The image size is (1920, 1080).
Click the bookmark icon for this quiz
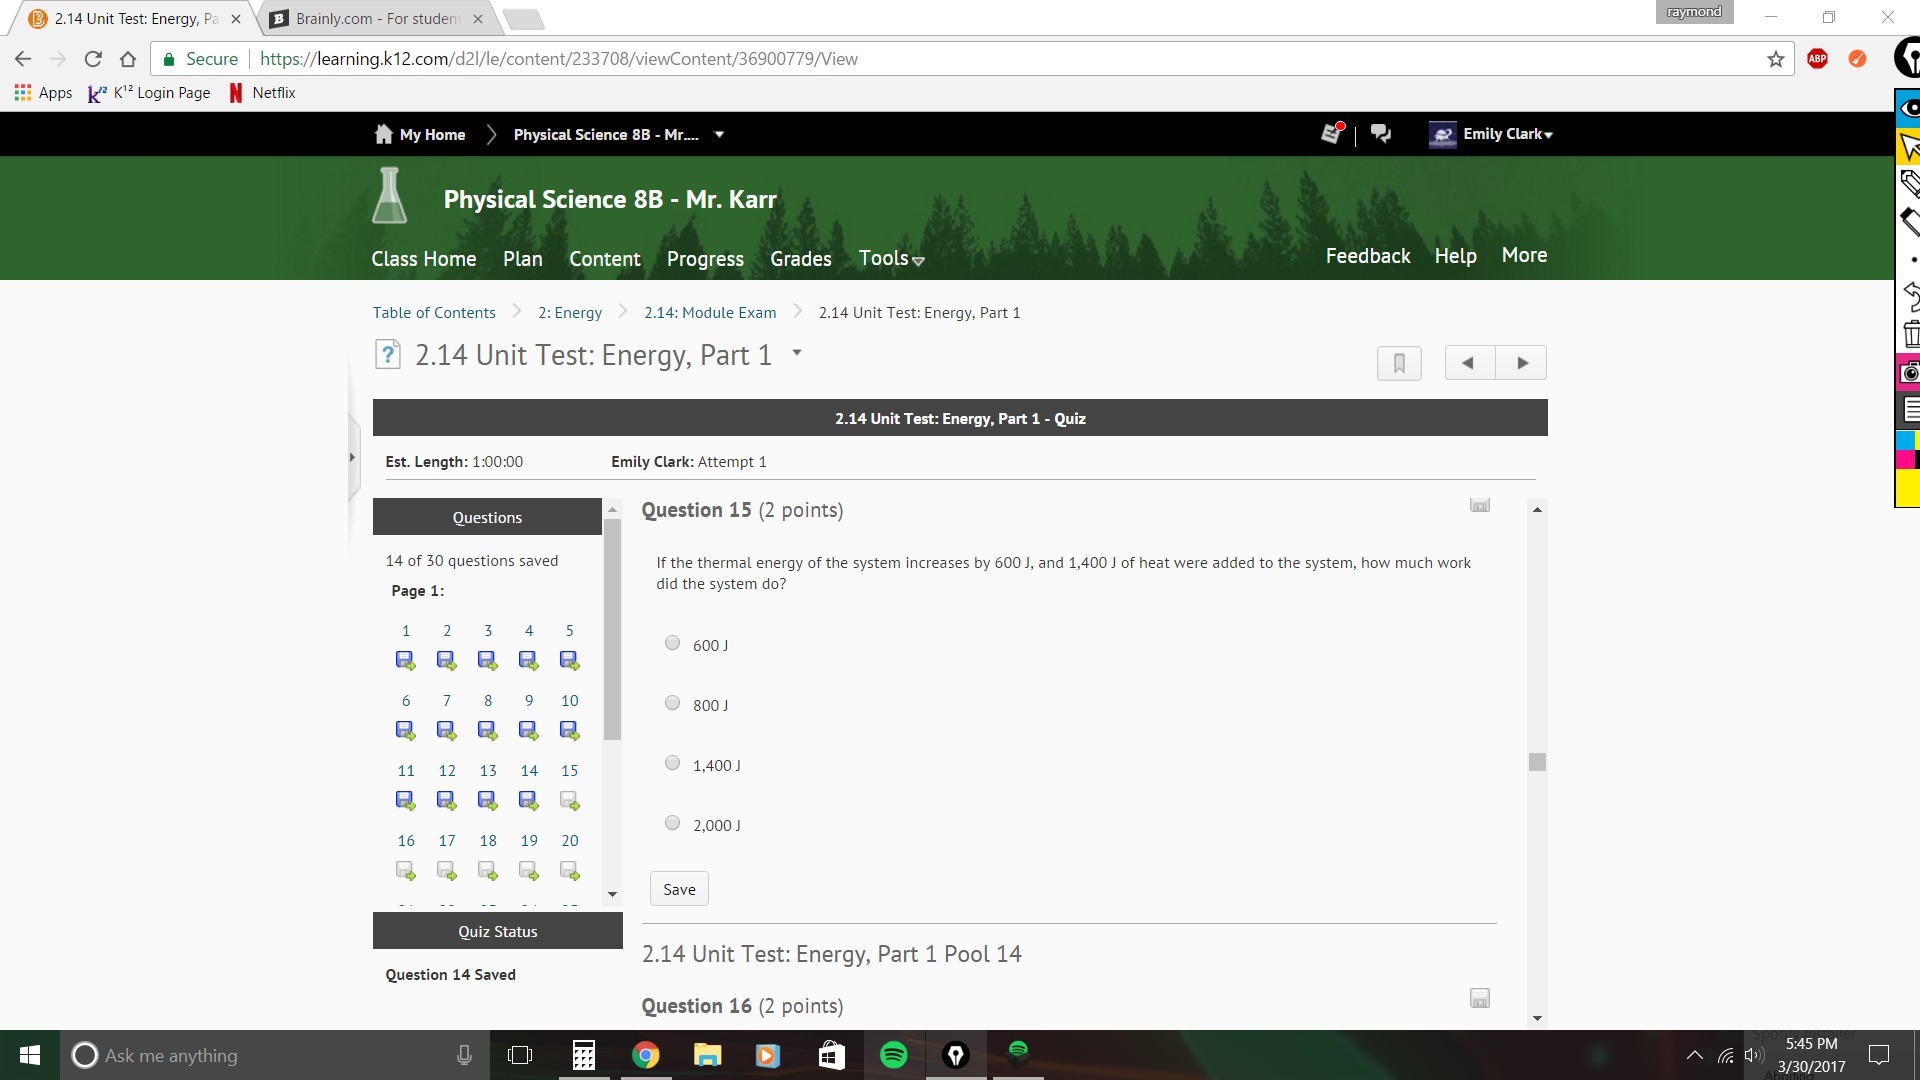point(1398,363)
